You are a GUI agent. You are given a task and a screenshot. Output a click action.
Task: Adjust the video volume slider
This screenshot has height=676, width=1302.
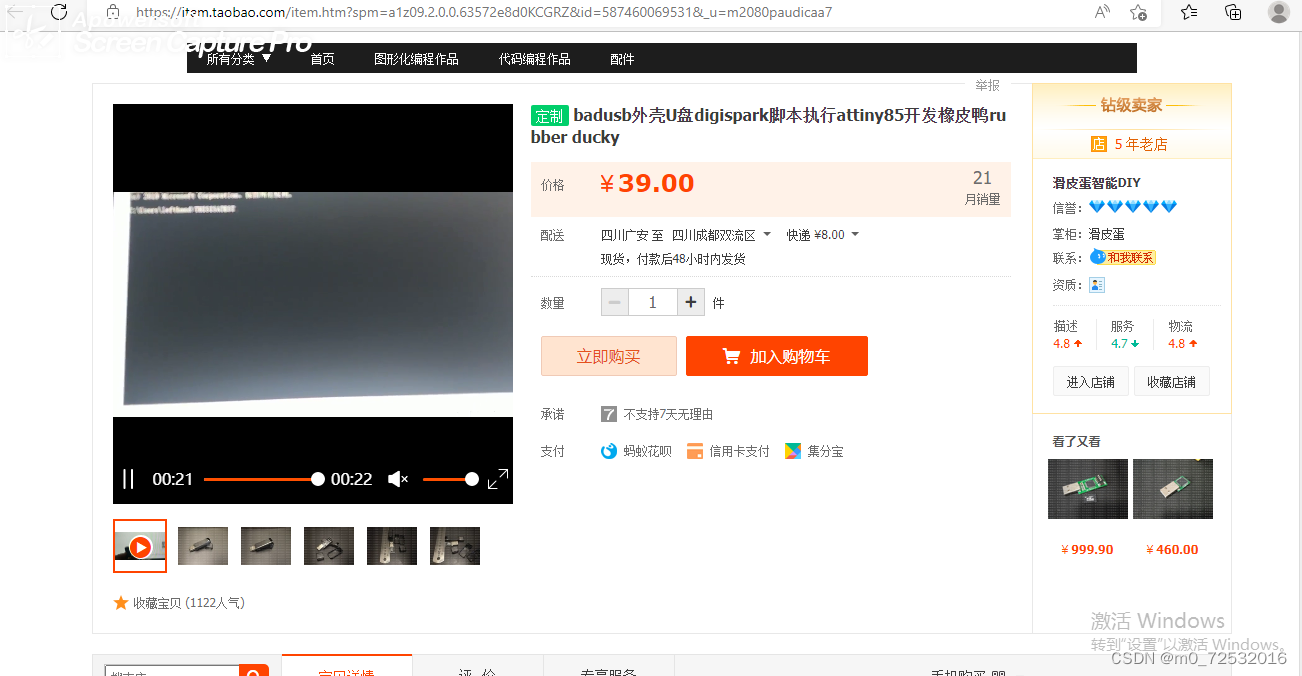pos(451,479)
